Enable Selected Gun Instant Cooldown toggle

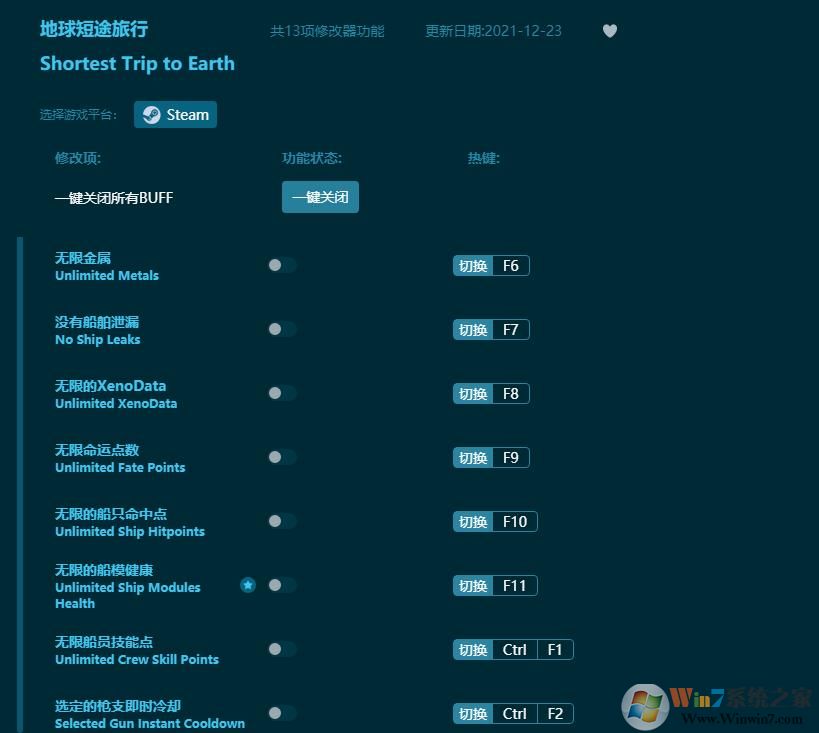(283, 713)
